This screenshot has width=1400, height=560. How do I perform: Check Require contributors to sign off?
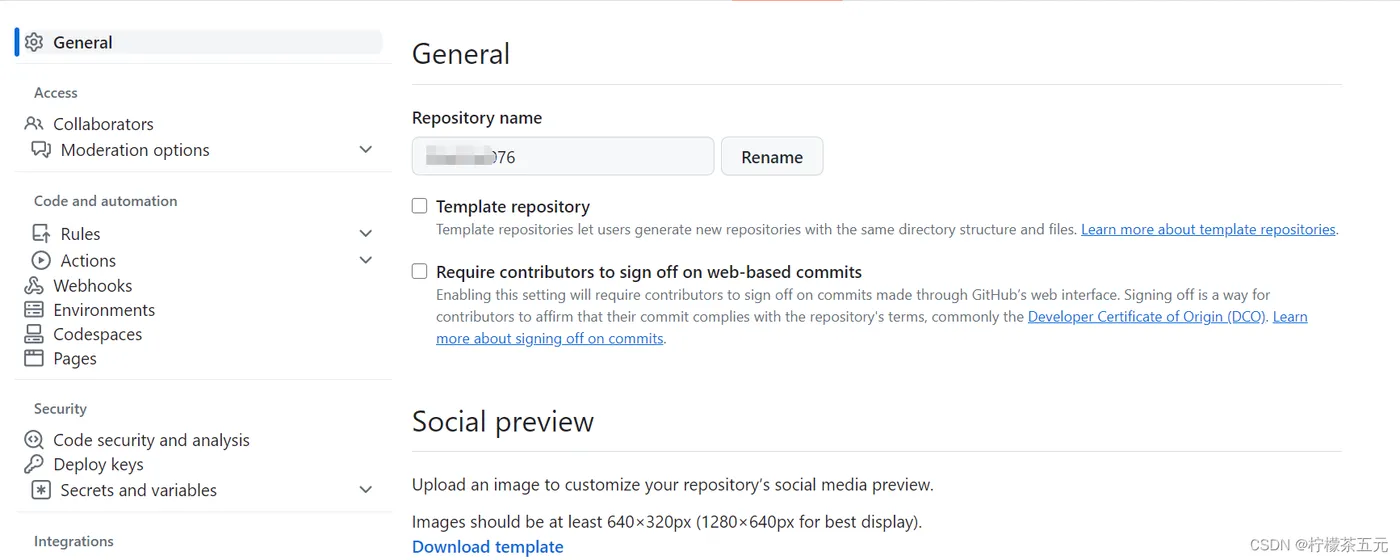click(x=420, y=271)
